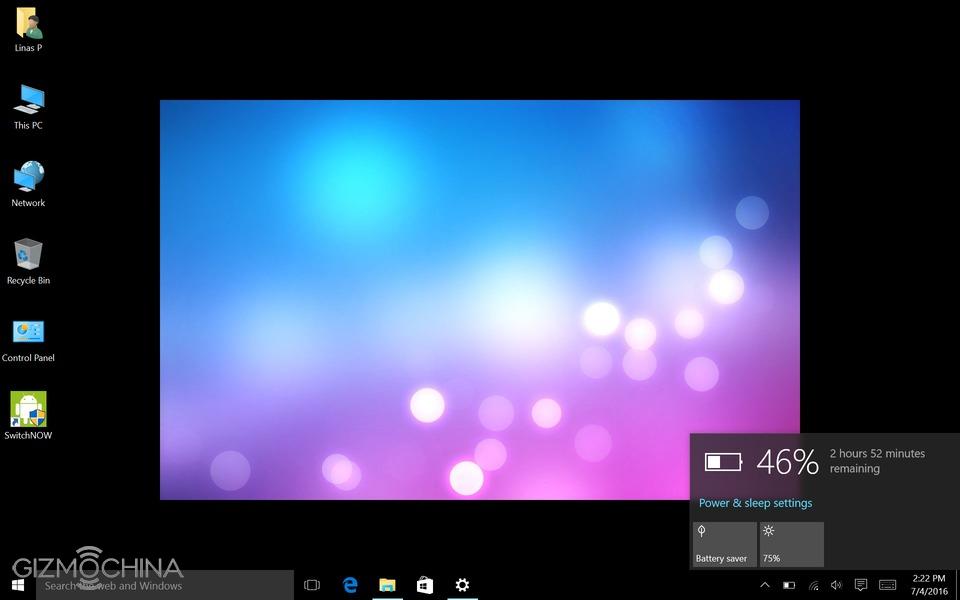960x600 pixels.
Task: Open File Explorer from the taskbar
Action: 387,585
